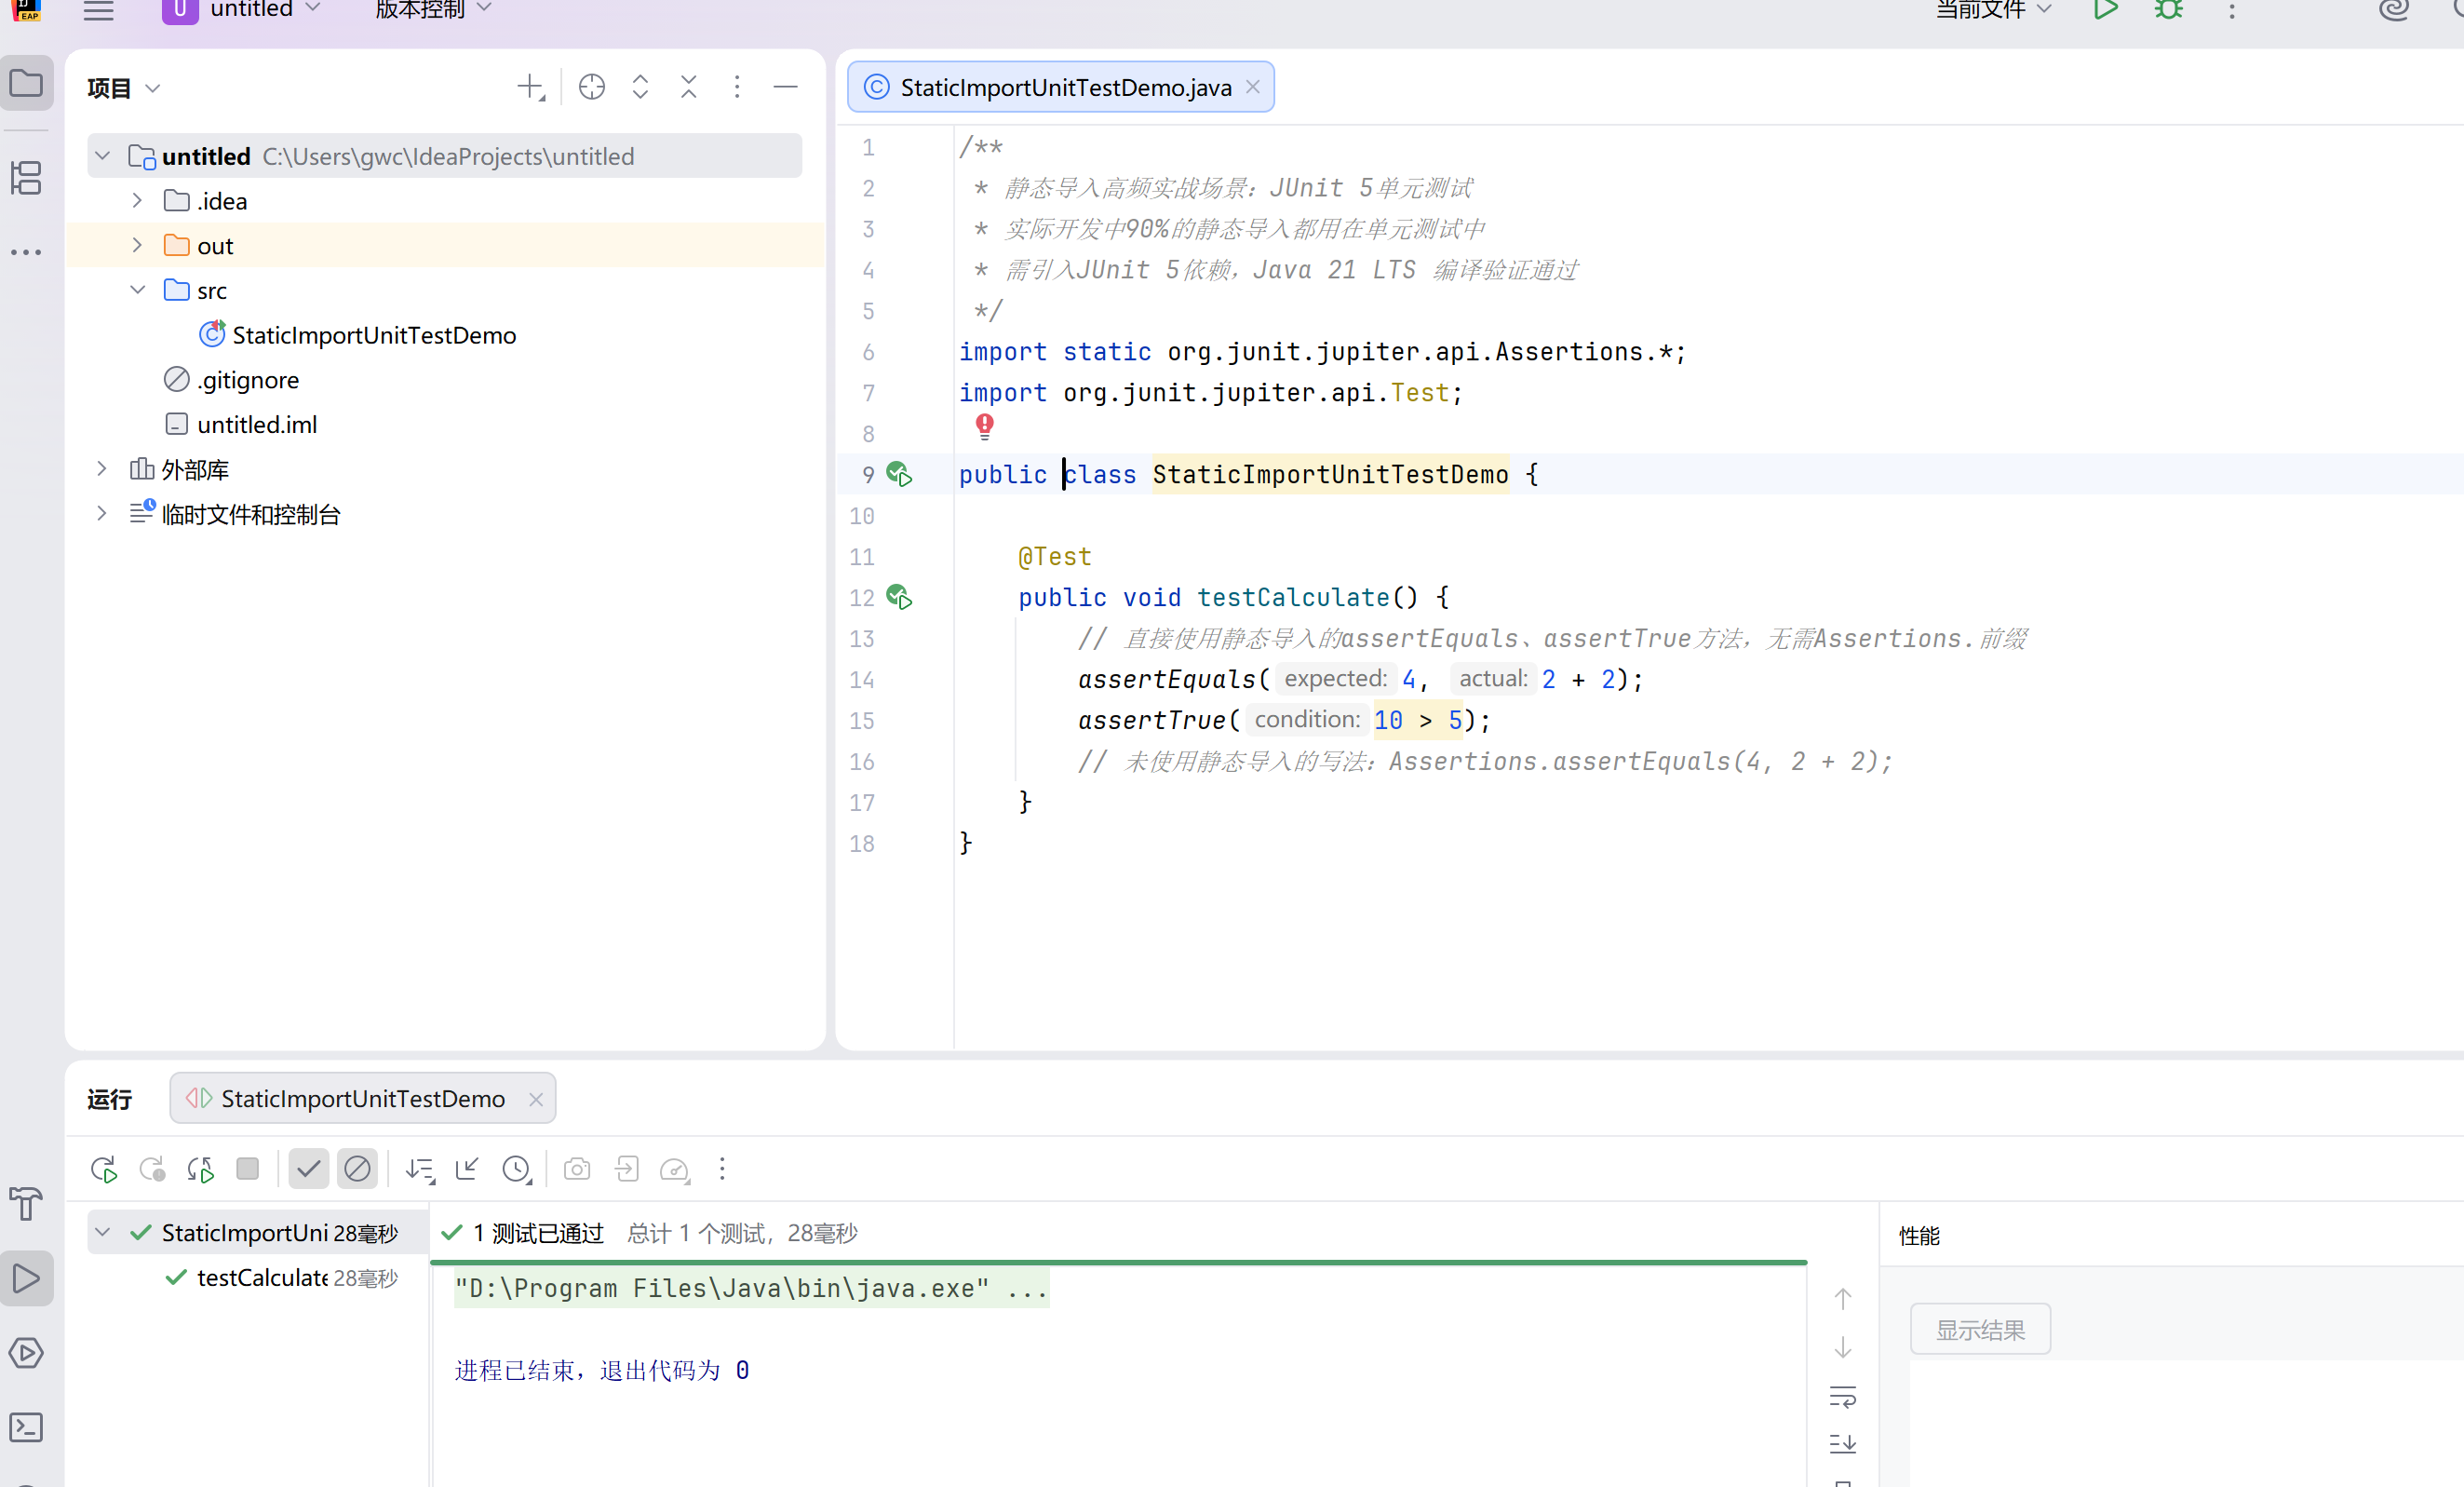The image size is (2464, 1487).
Task: Click the select opened file crosshair icon
Action: pyautogui.click(x=592, y=87)
